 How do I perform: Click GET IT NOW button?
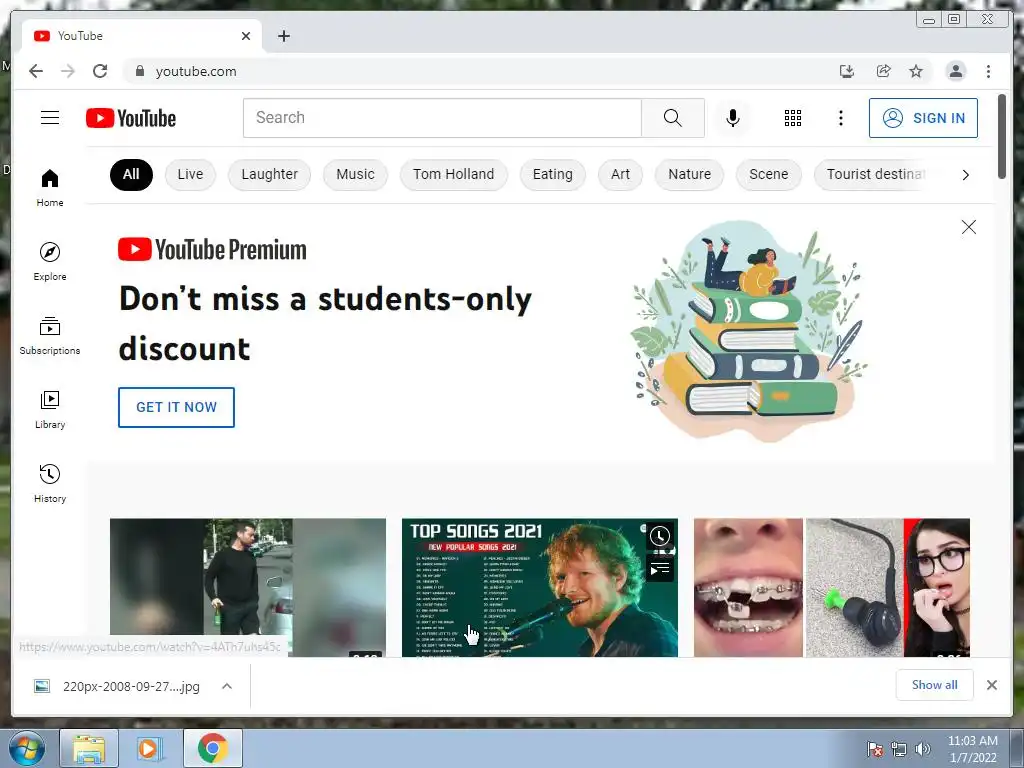click(176, 407)
